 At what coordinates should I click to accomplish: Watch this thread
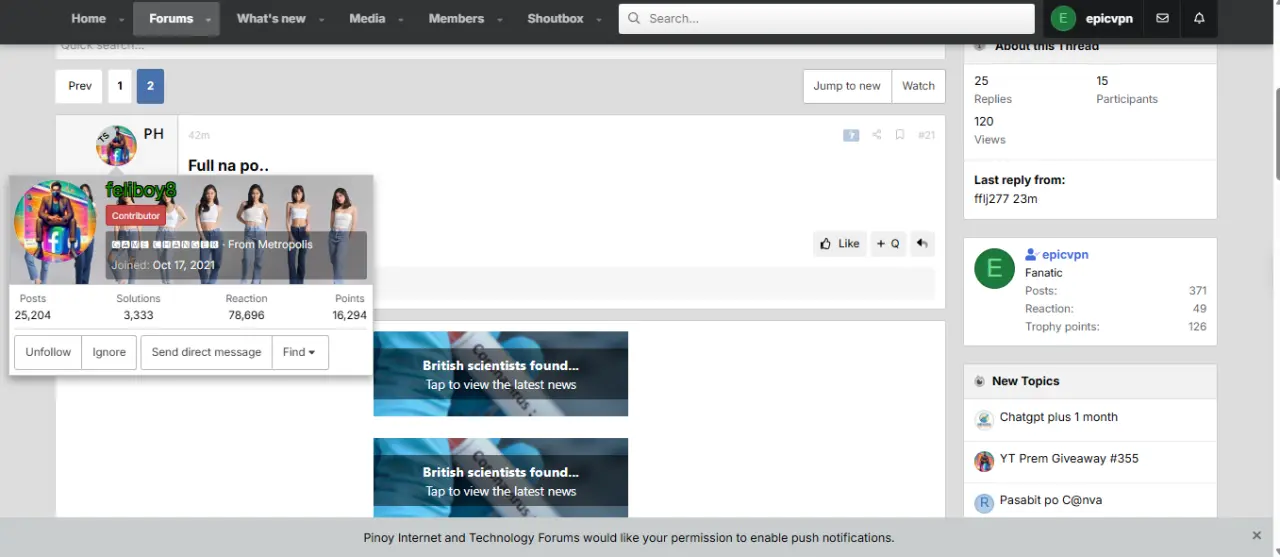(x=918, y=86)
